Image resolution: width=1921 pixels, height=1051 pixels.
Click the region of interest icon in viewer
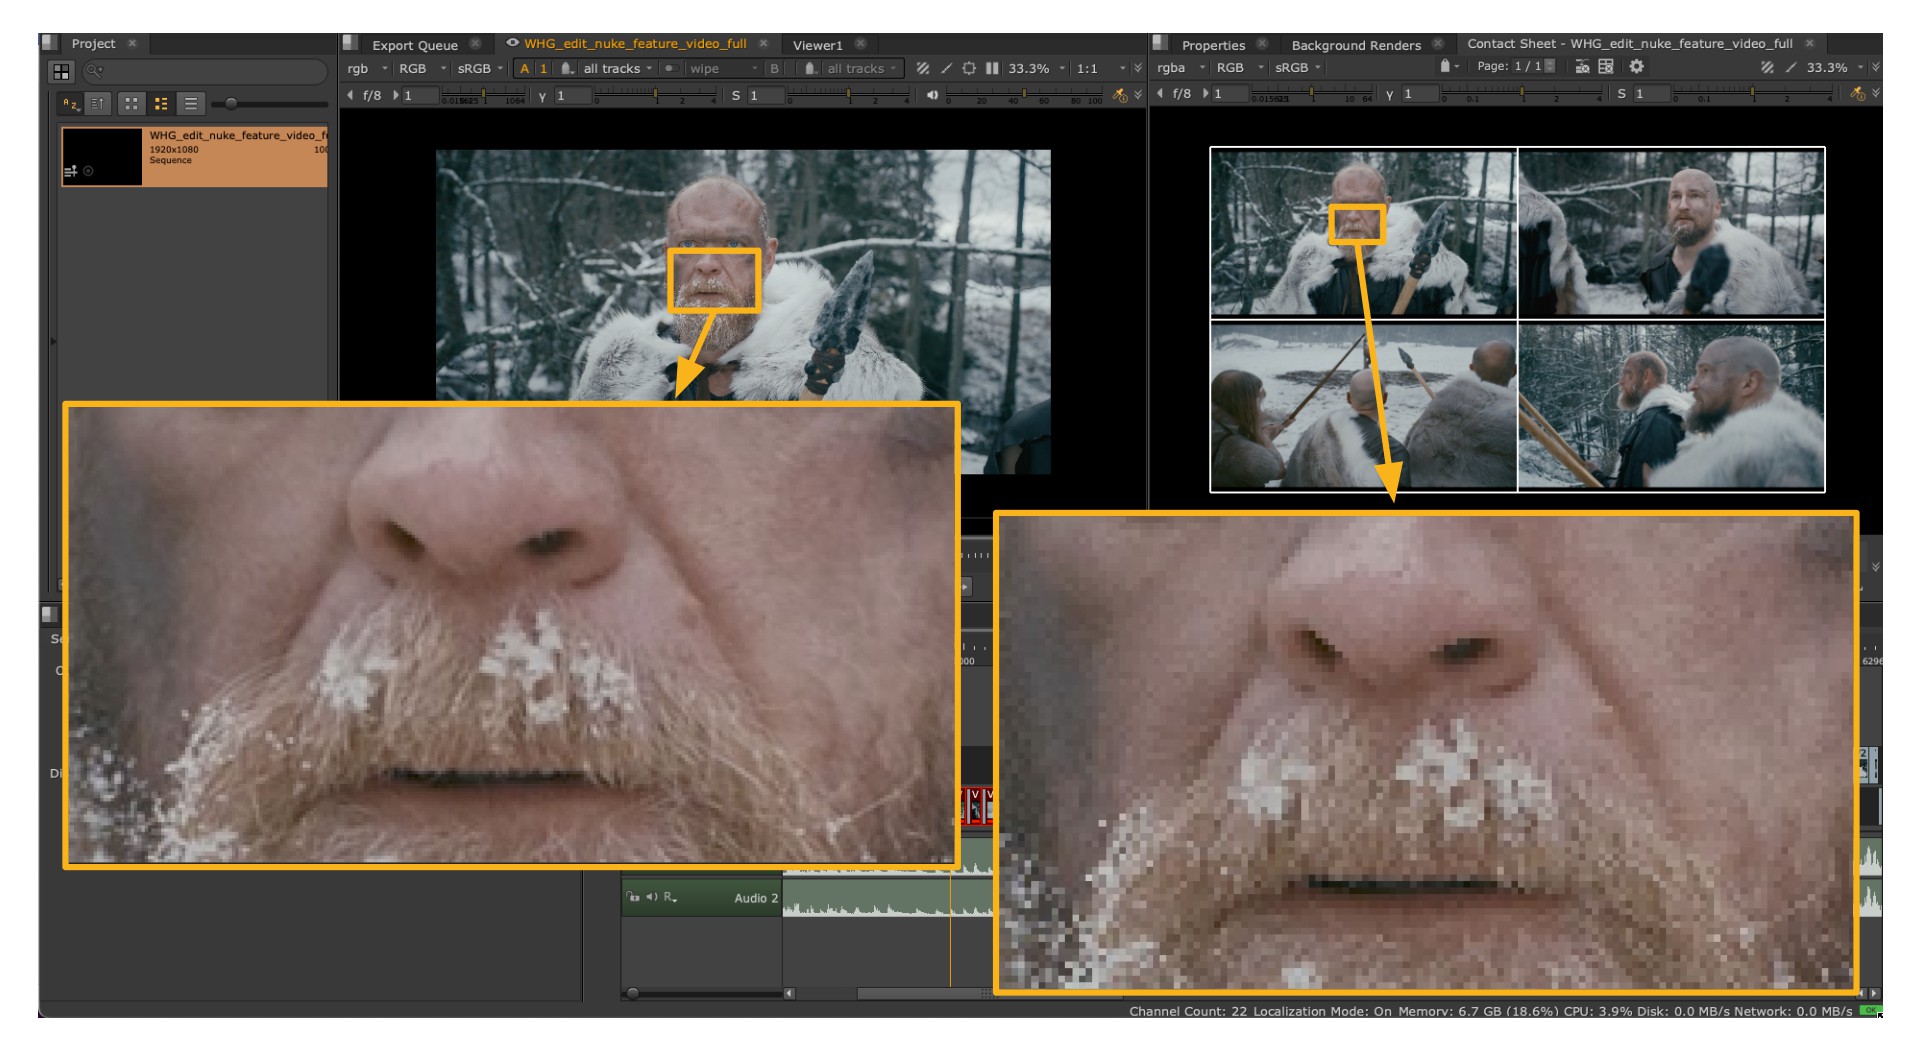tap(969, 68)
